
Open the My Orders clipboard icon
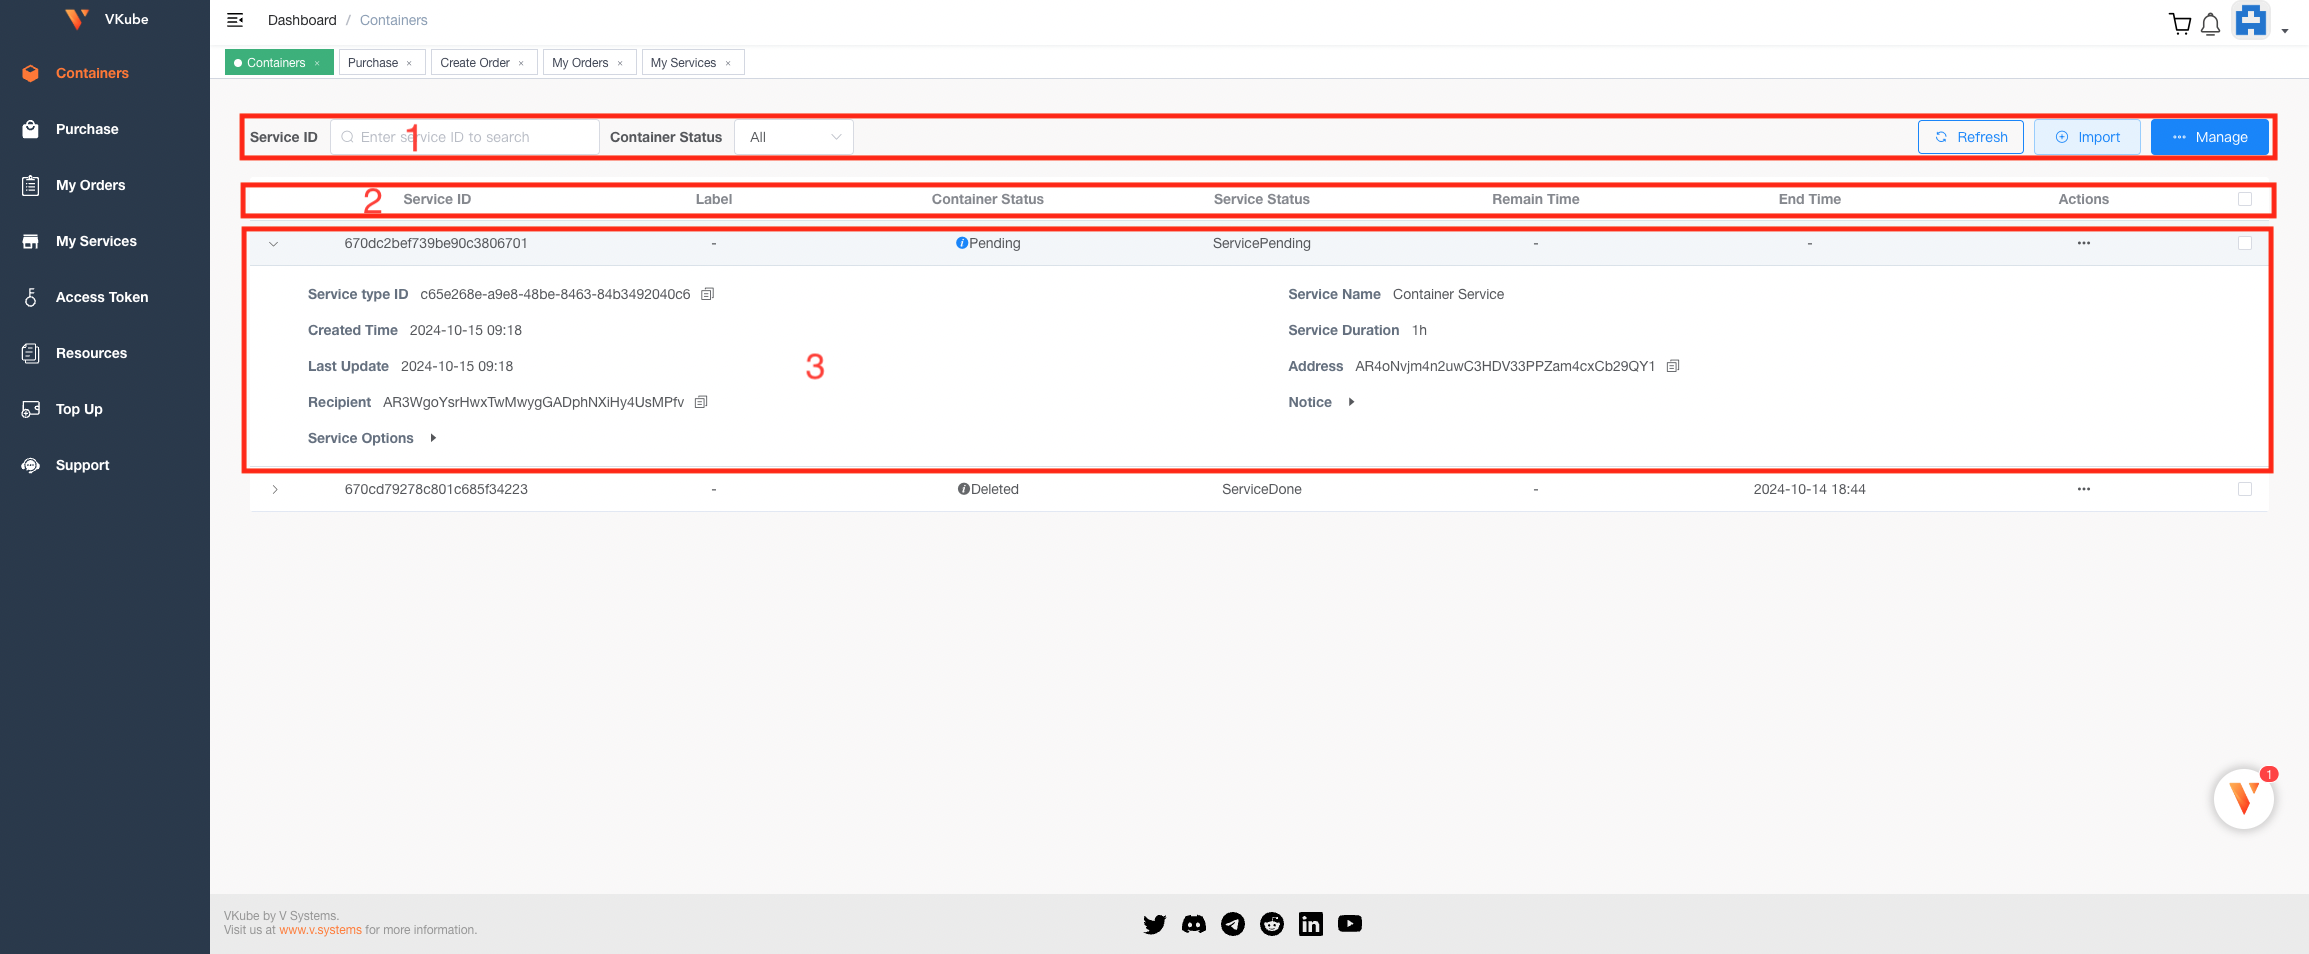pos(31,185)
